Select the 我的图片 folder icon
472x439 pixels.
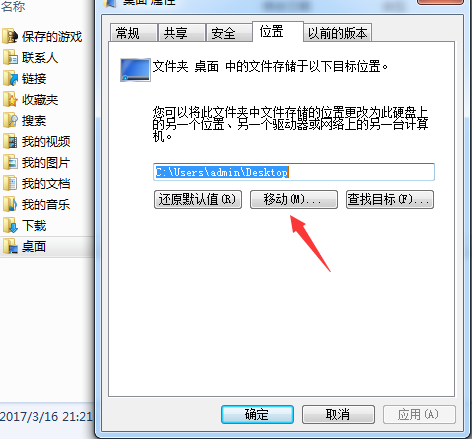pos(10,162)
